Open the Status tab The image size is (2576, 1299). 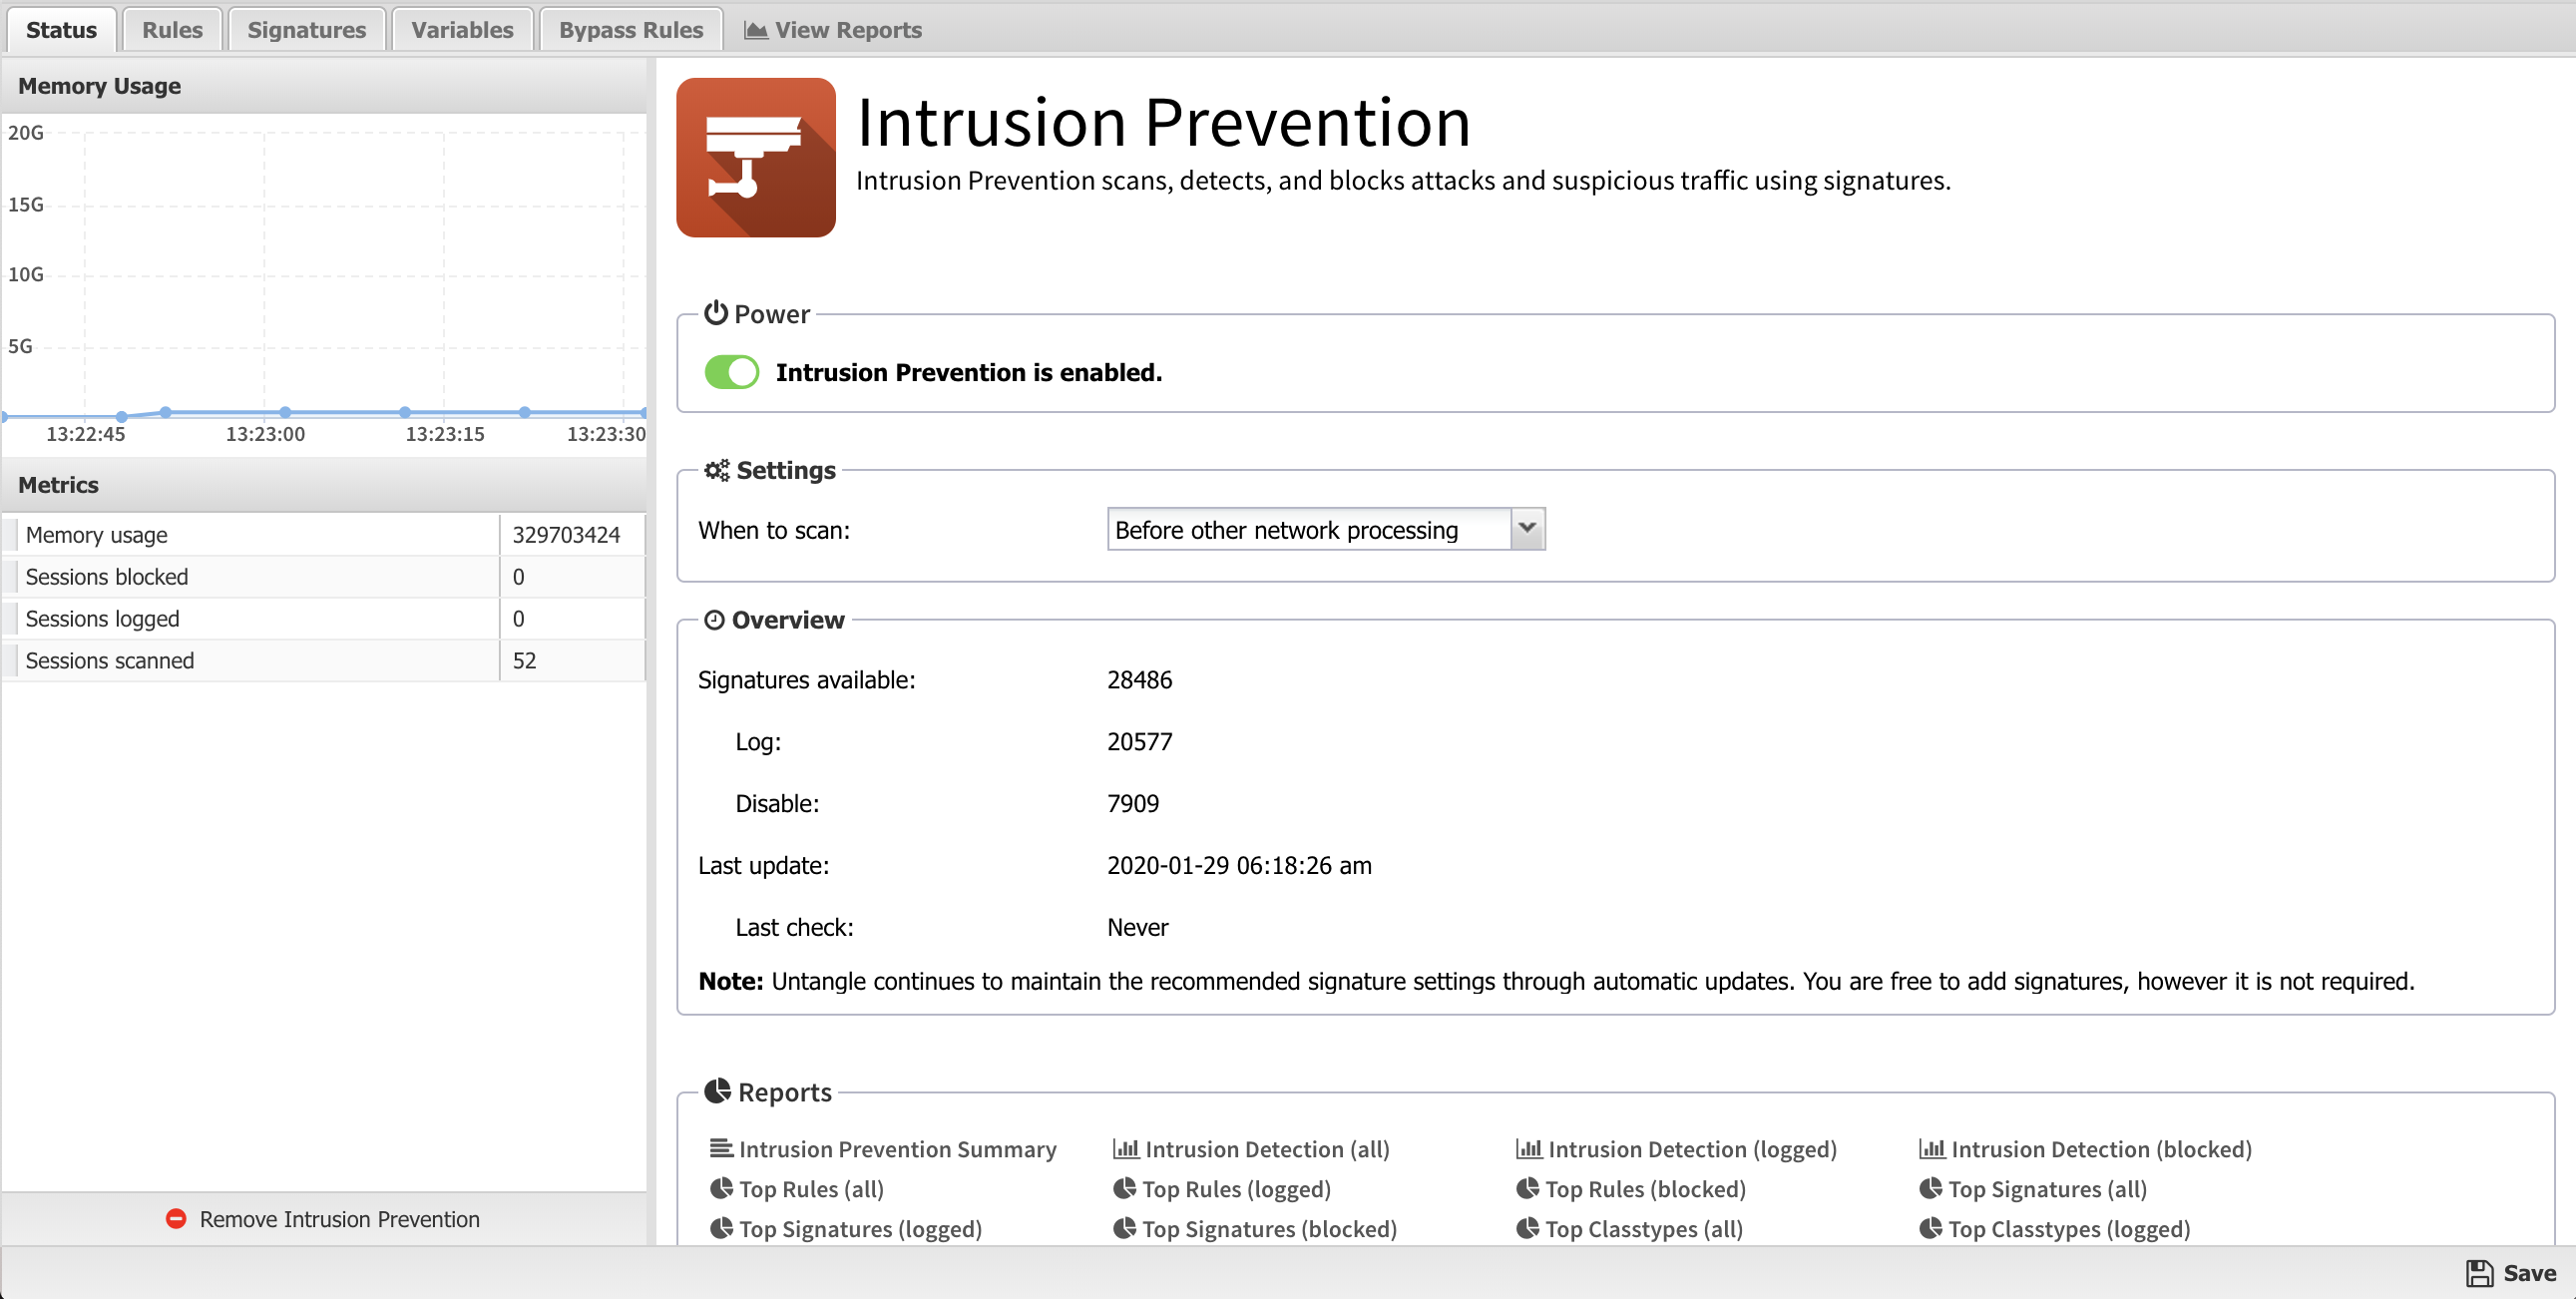61,30
